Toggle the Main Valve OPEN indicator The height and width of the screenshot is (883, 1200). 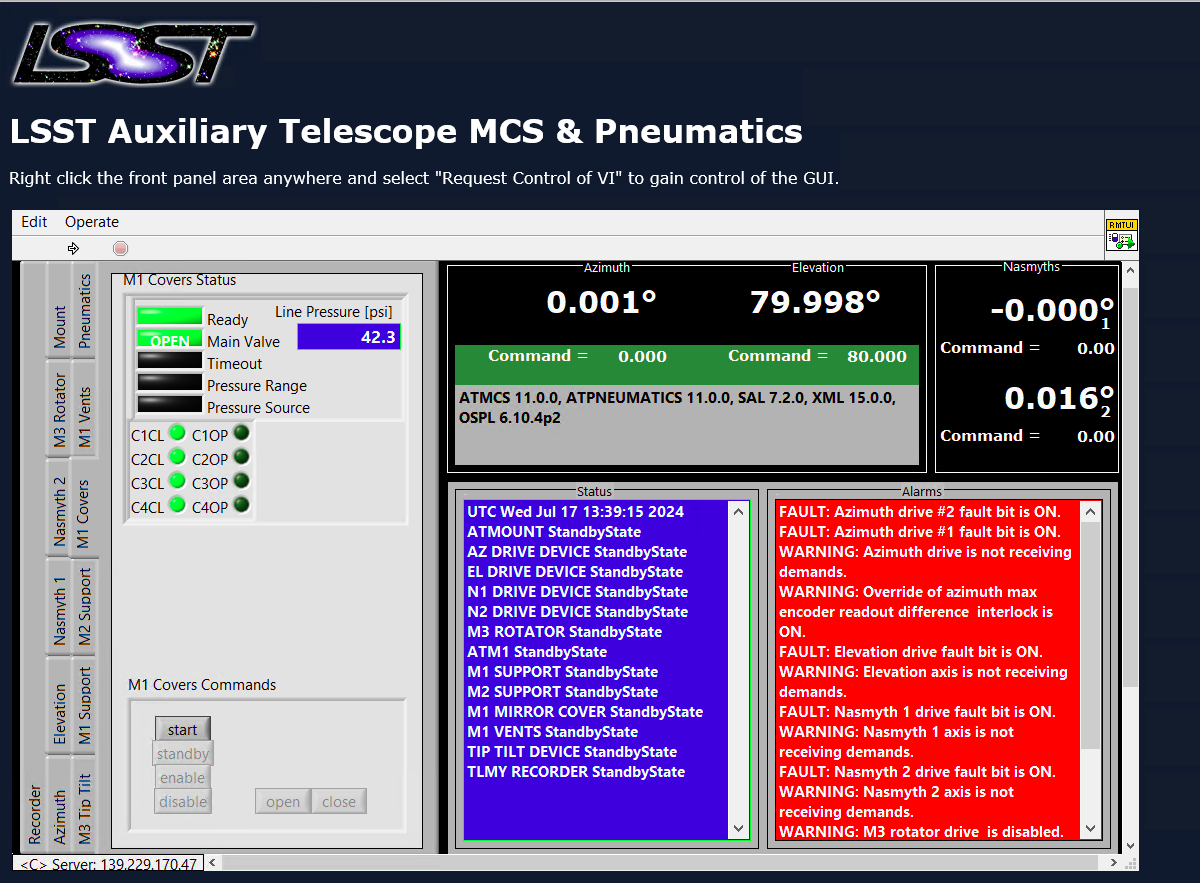click(169, 339)
